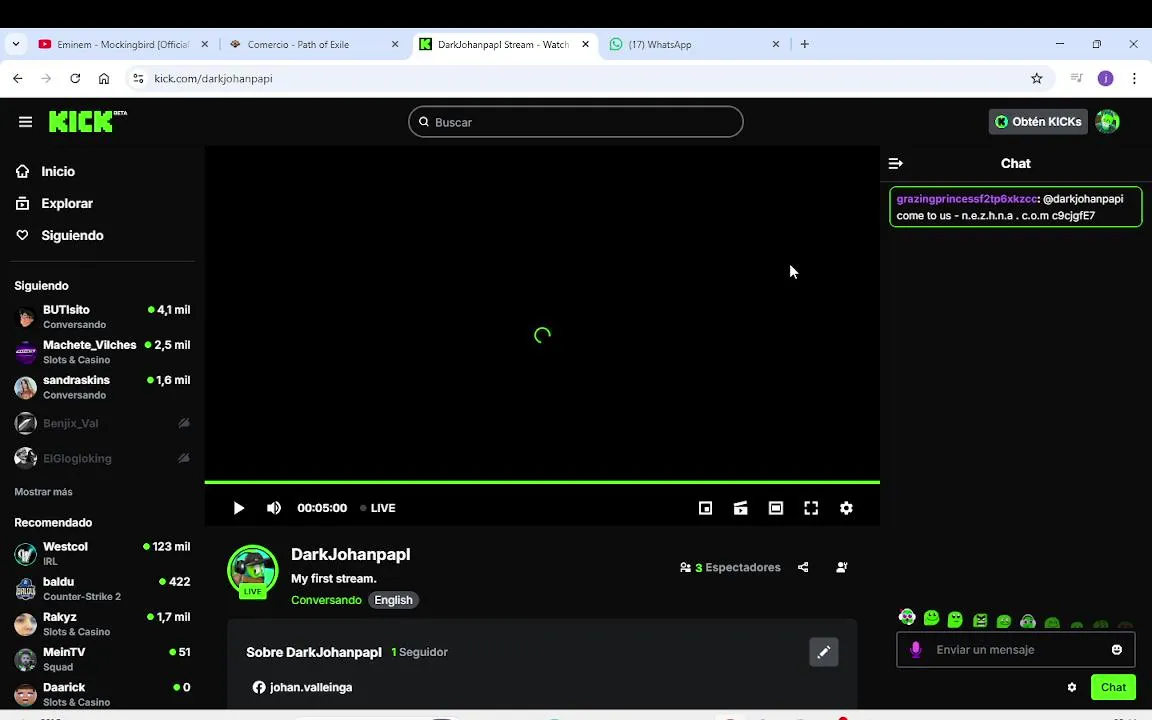The height and width of the screenshot is (720, 1152).
Task: Open Westcol recommended channel
Action: pyautogui.click(x=102, y=553)
